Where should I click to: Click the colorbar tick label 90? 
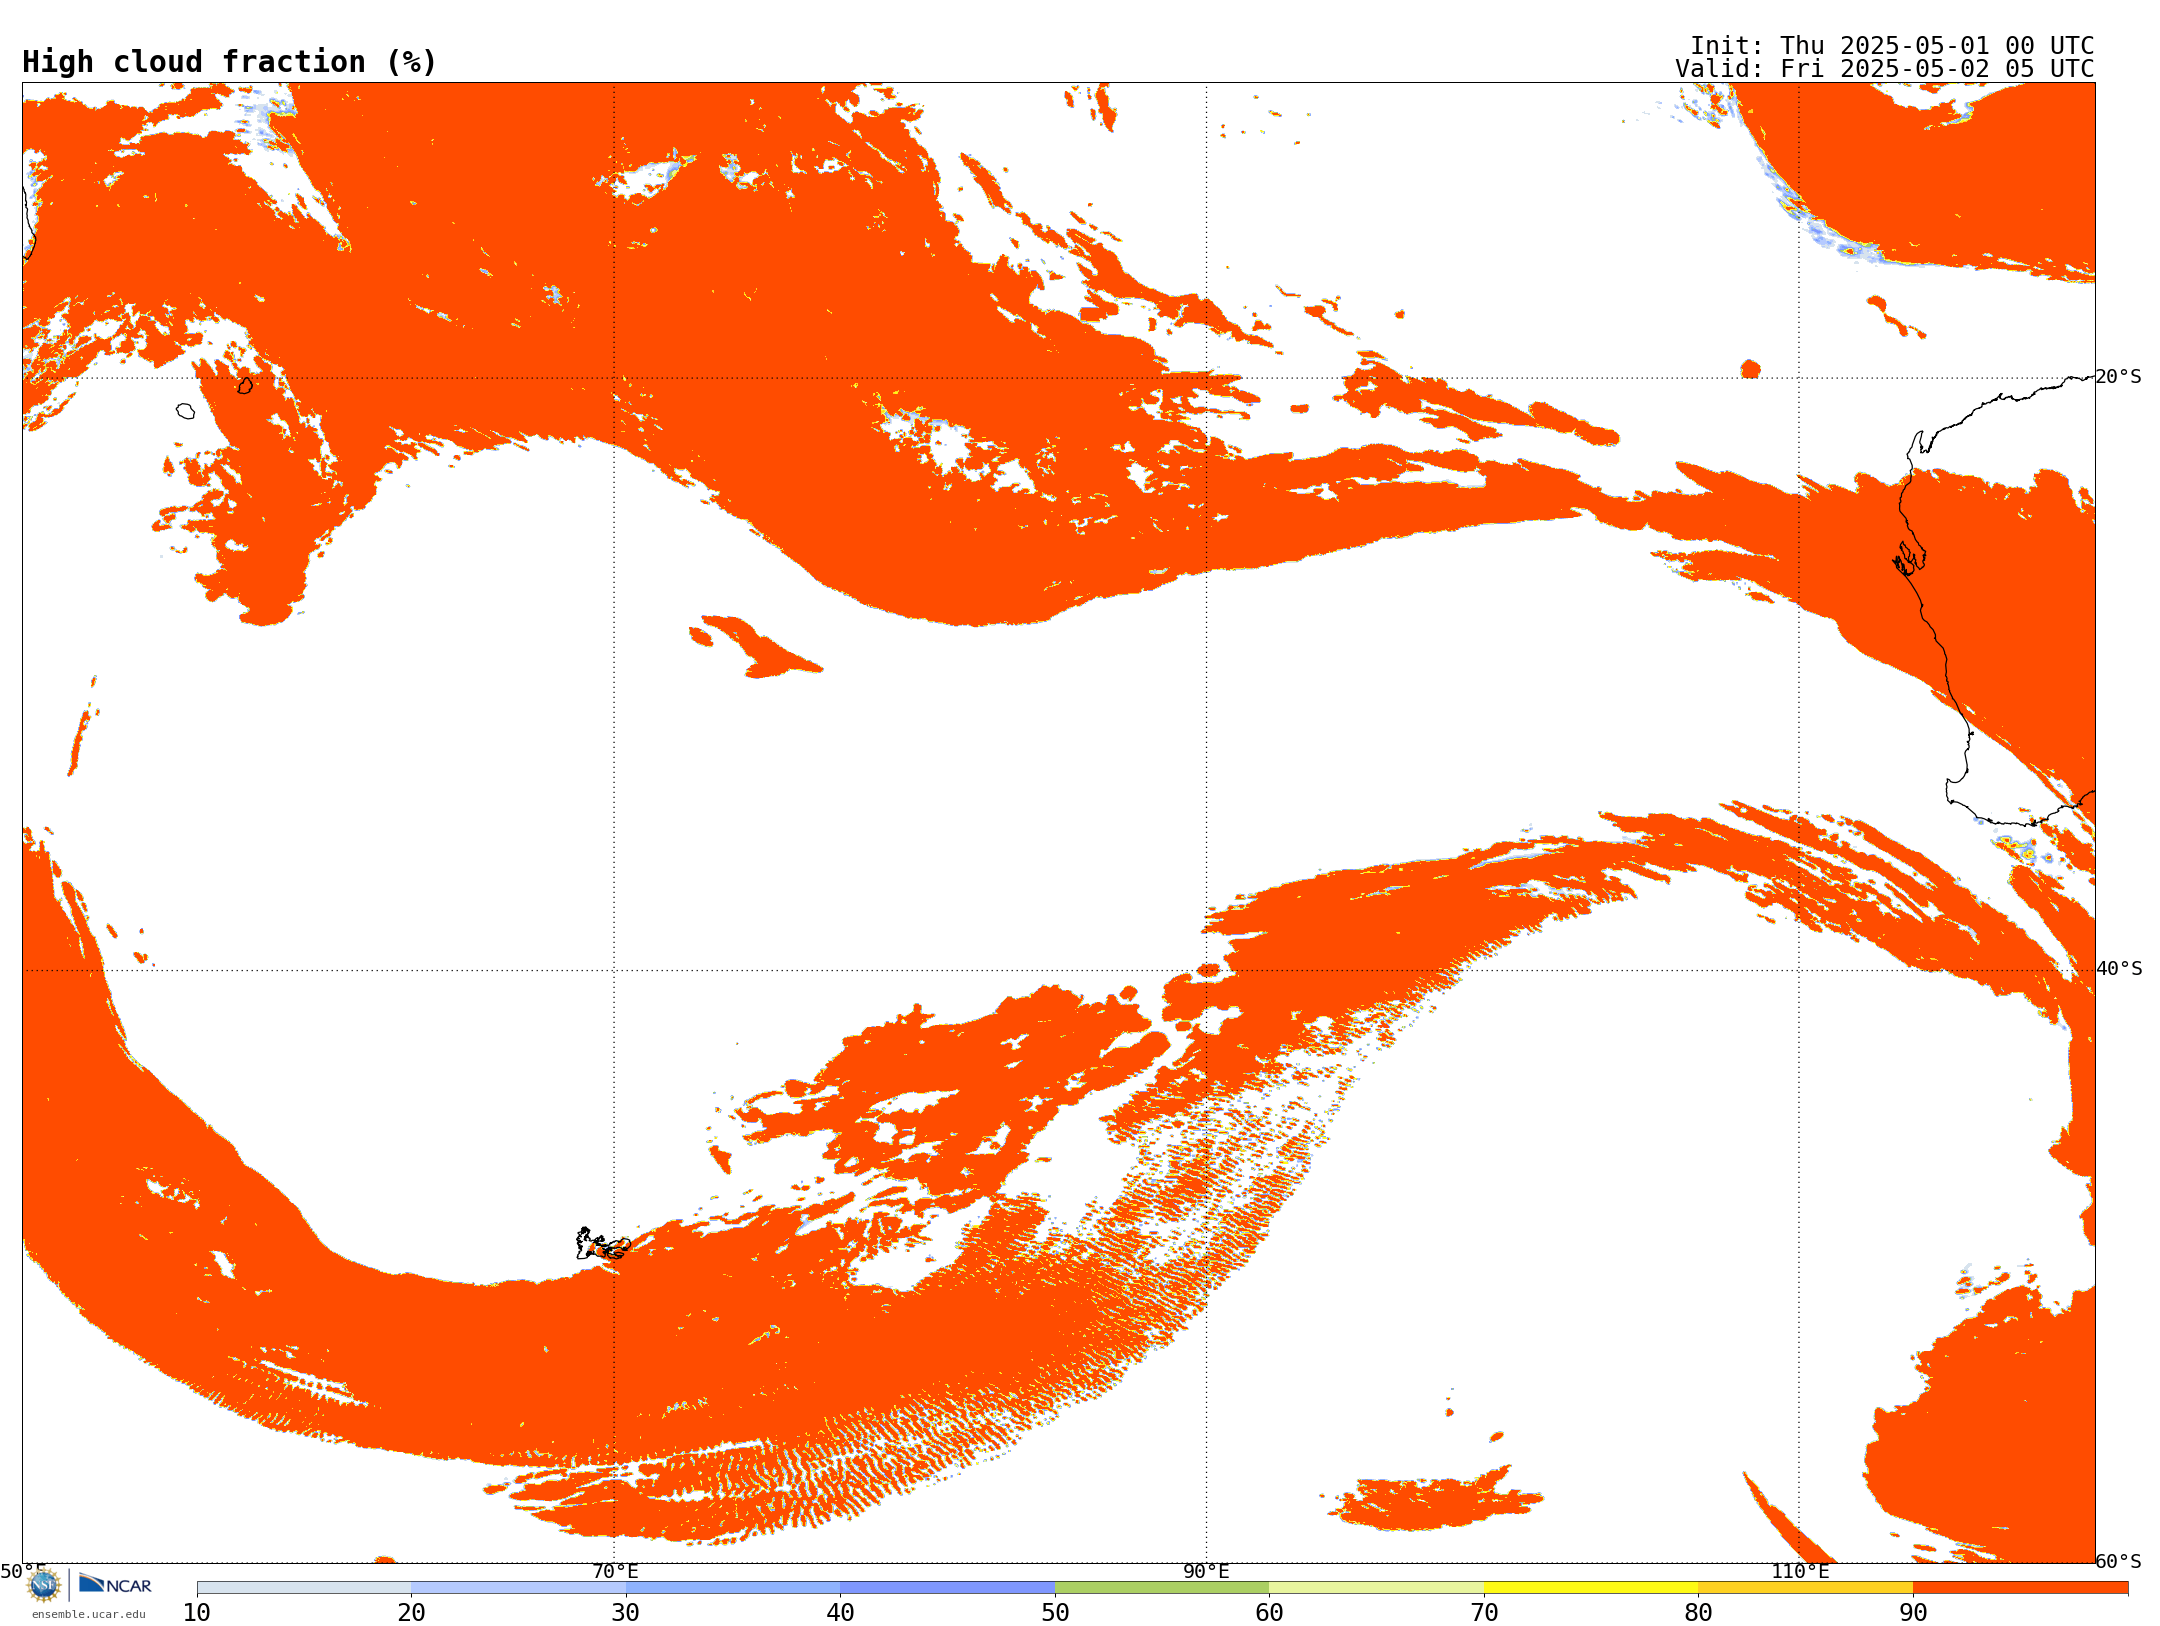pyautogui.click(x=1913, y=1612)
